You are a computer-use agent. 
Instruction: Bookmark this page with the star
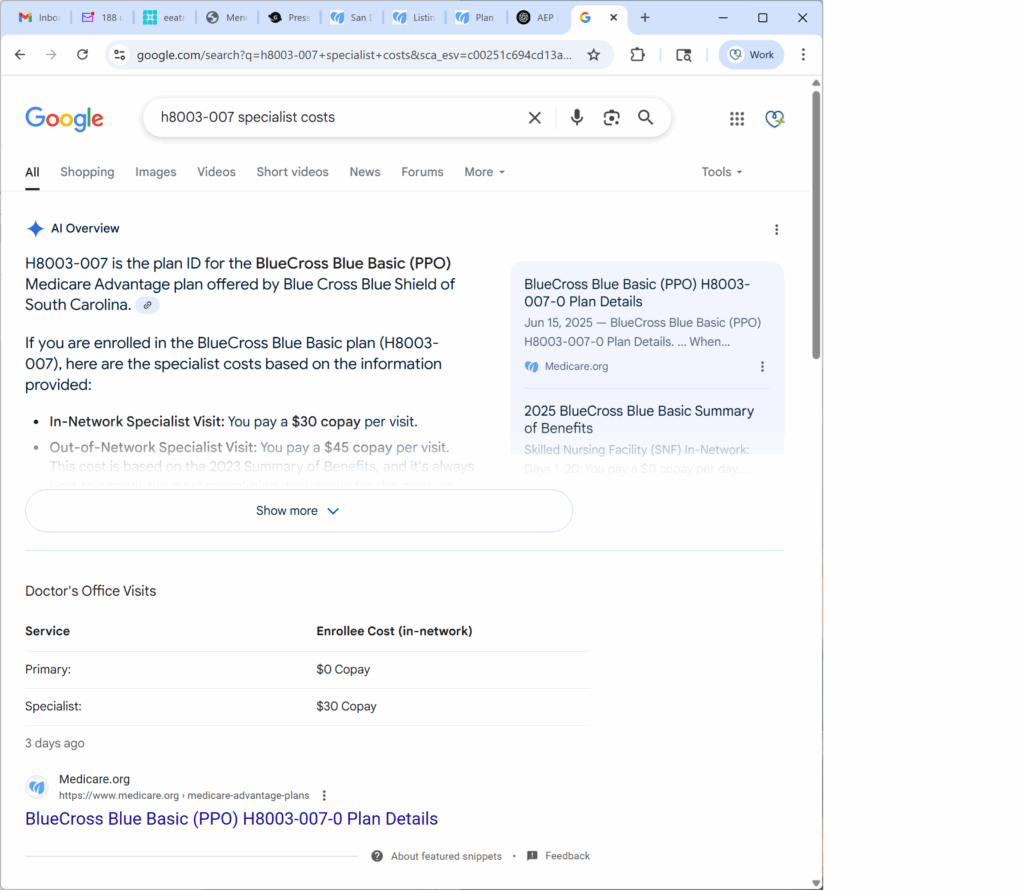tap(594, 55)
